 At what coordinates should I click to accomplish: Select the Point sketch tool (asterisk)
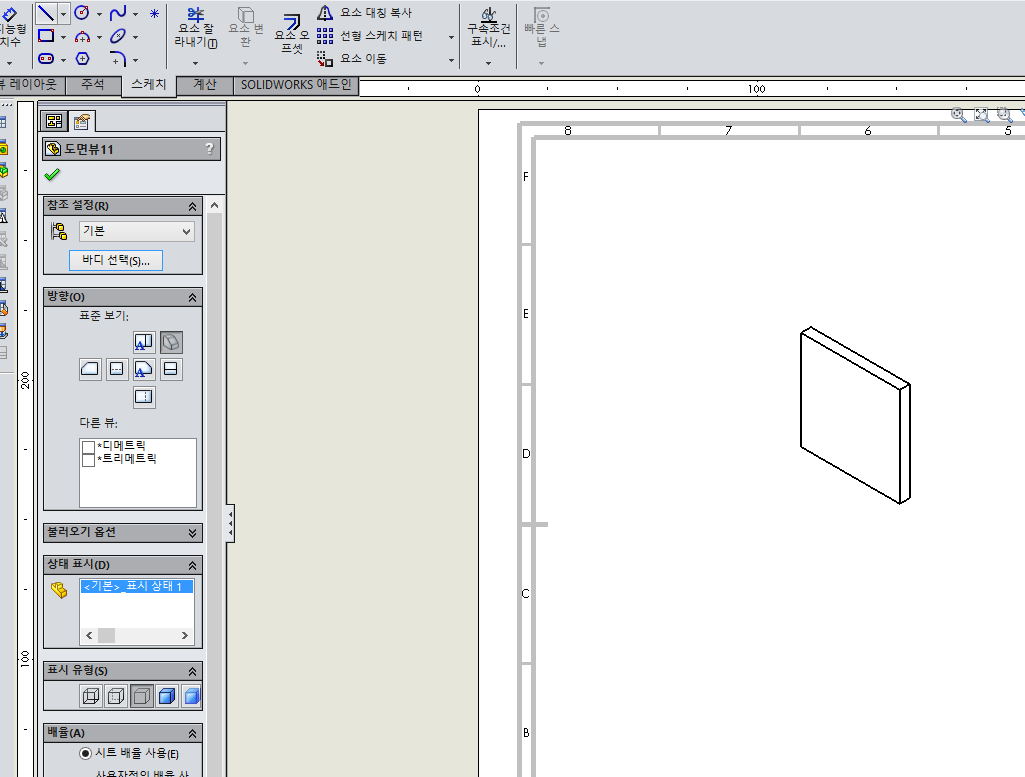tap(154, 13)
